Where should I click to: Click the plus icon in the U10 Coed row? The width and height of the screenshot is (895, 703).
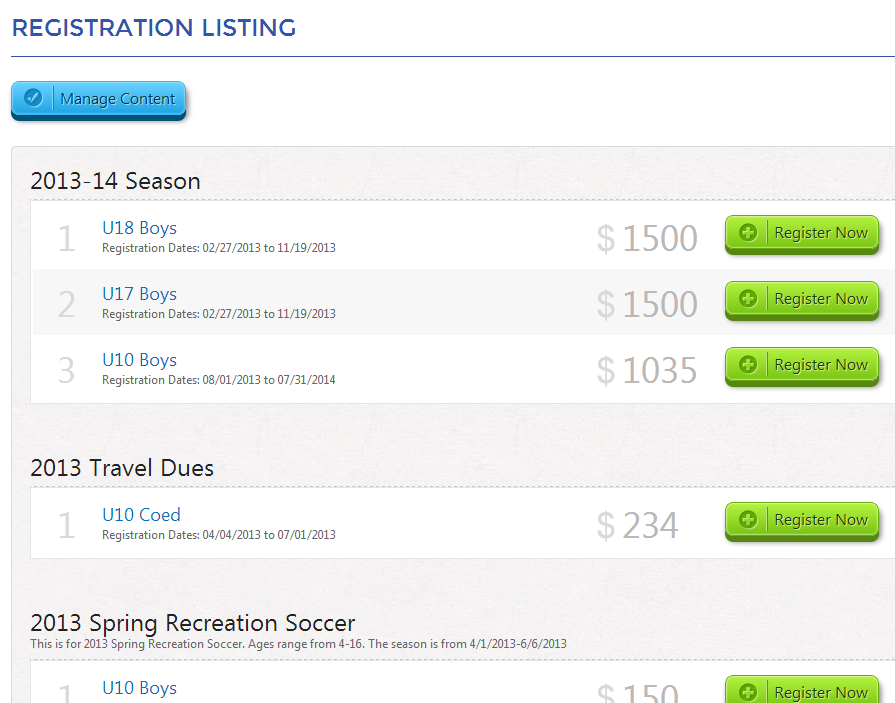point(748,519)
